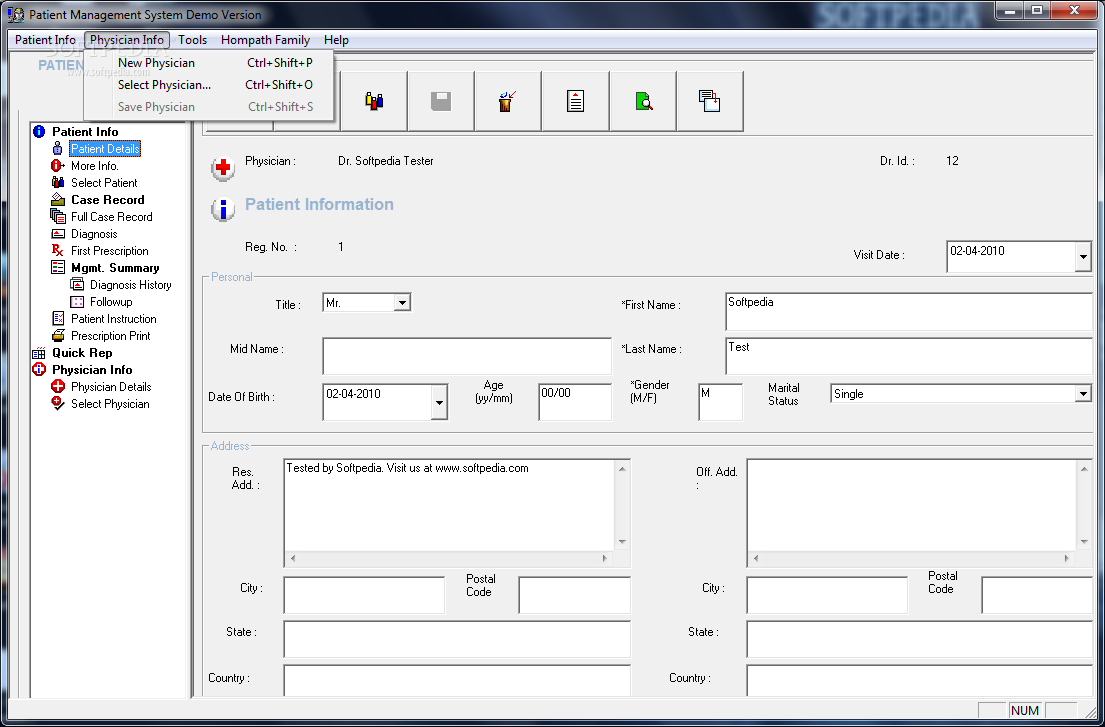Click the Off. Add. scroll-left arrow

coord(756,559)
